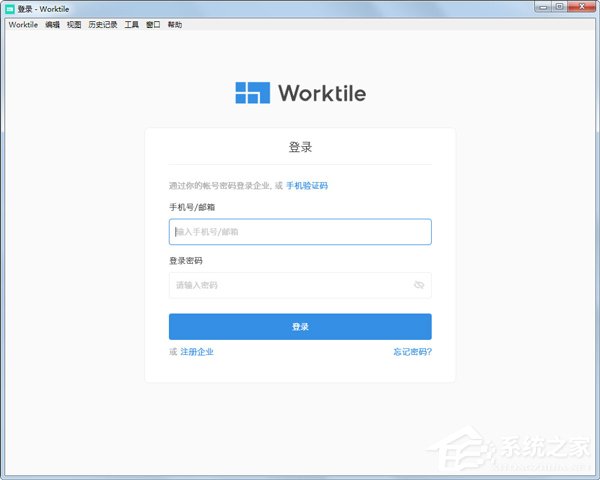The width and height of the screenshot is (600, 480).
Task: Toggle password visibility eye icon
Action: click(419, 285)
